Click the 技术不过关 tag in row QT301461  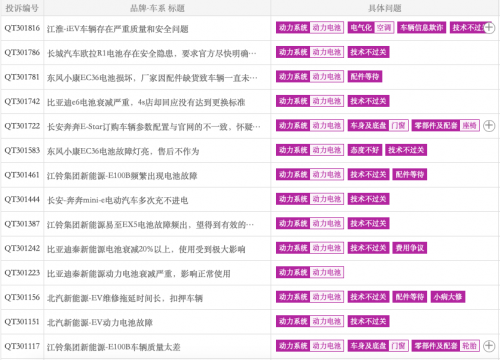click(x=368, y=175)
